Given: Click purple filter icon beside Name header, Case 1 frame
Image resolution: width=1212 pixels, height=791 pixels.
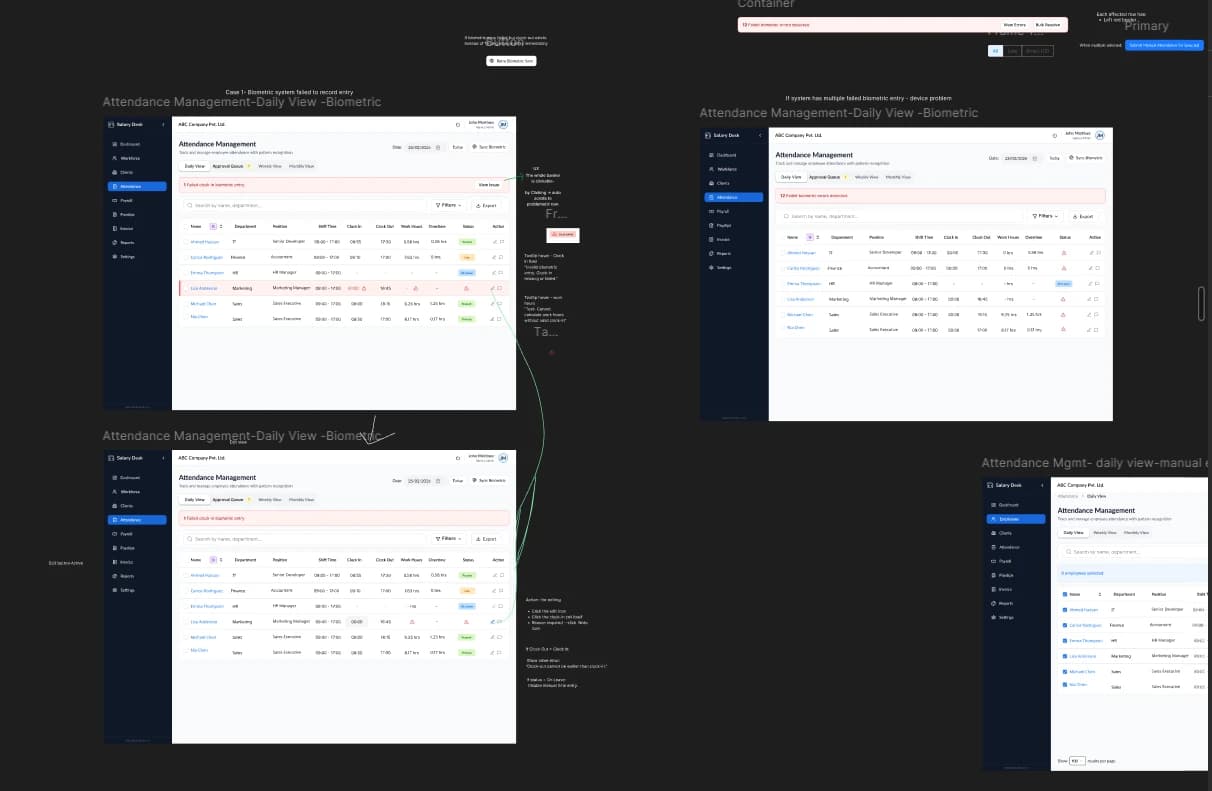Looking at the screenshot, I should (x=212, y=227).
